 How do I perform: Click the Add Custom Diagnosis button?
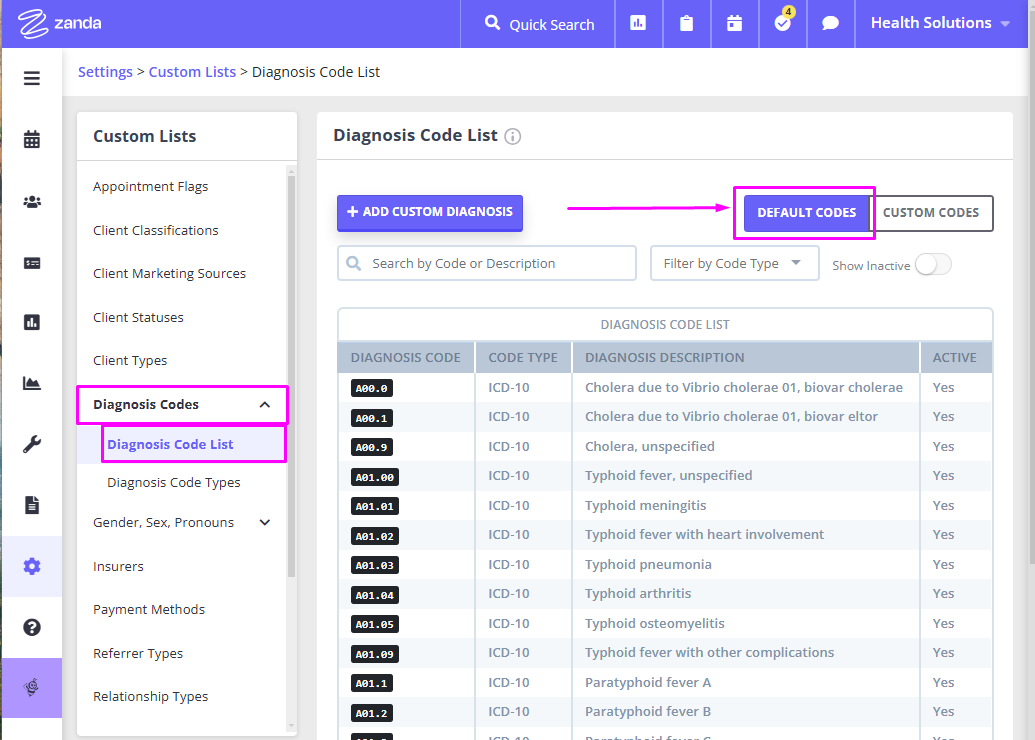pyautogui.click(x=429, y=212)
